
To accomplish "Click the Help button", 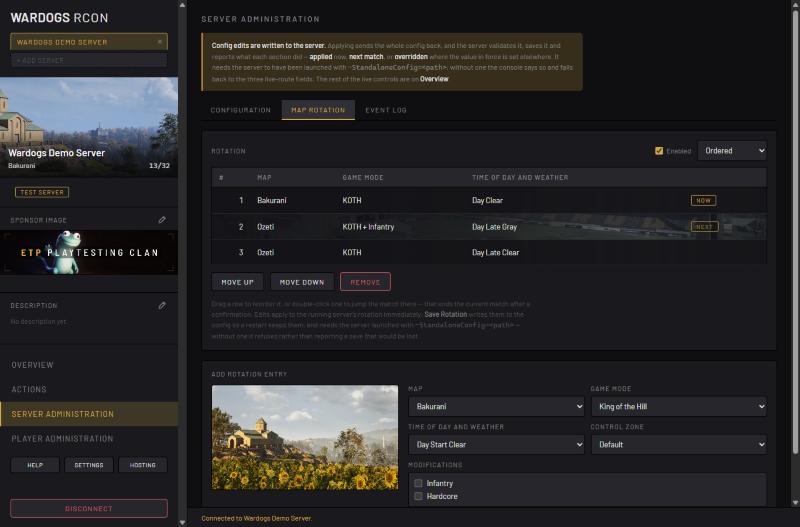I will pyautogui.click(x=35, y=465).
